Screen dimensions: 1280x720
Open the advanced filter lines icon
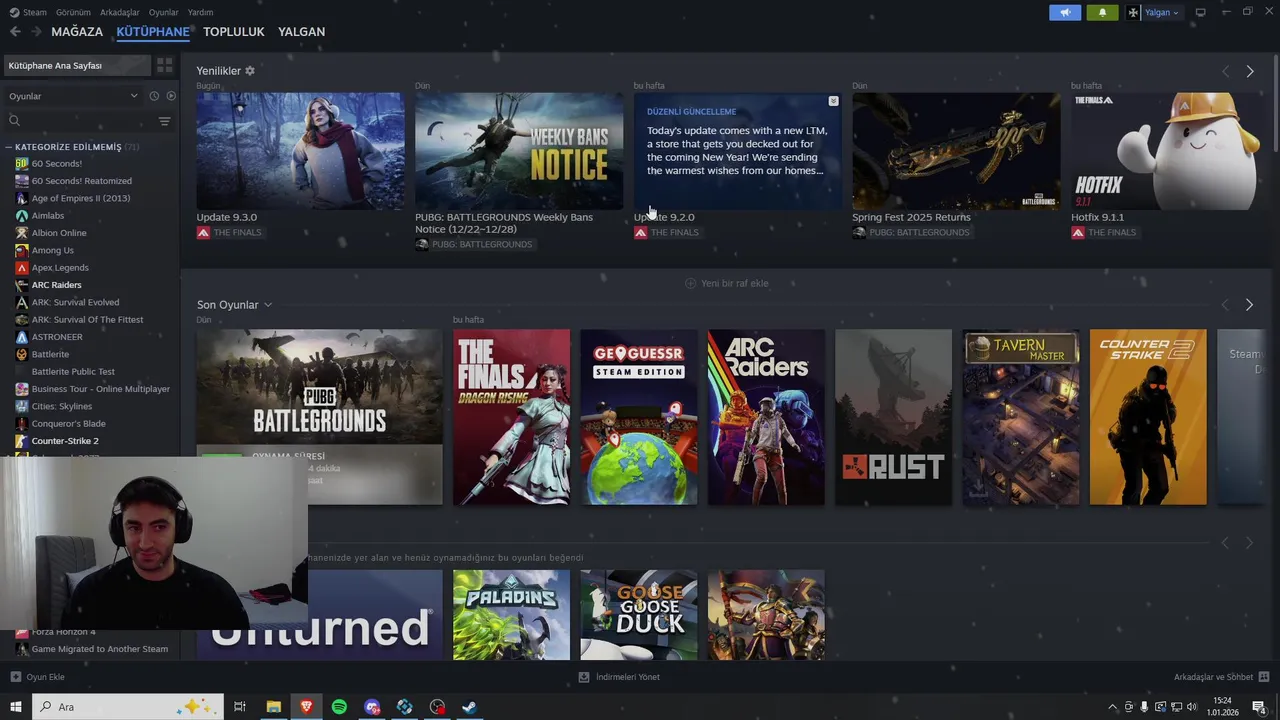point(164,121)
